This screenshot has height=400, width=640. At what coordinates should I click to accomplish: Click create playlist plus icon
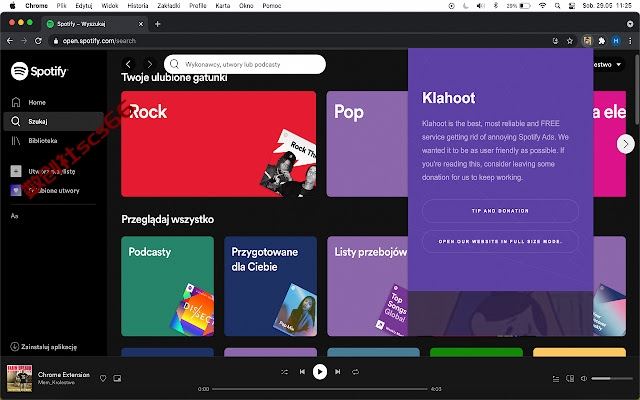[x=16, y=171]
